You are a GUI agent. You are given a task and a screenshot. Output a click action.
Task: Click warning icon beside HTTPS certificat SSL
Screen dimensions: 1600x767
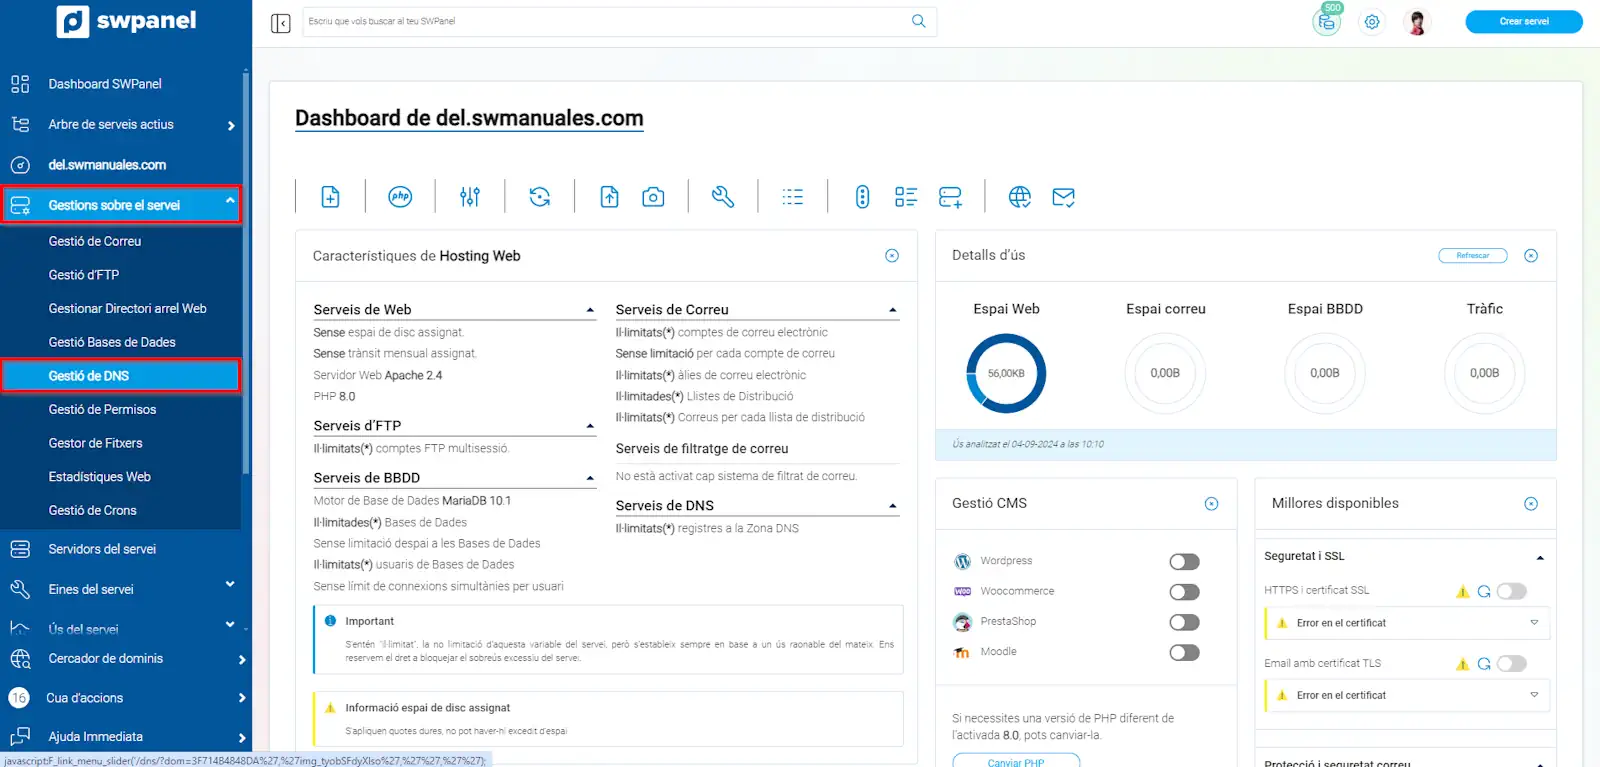(x=1463, y=591)
